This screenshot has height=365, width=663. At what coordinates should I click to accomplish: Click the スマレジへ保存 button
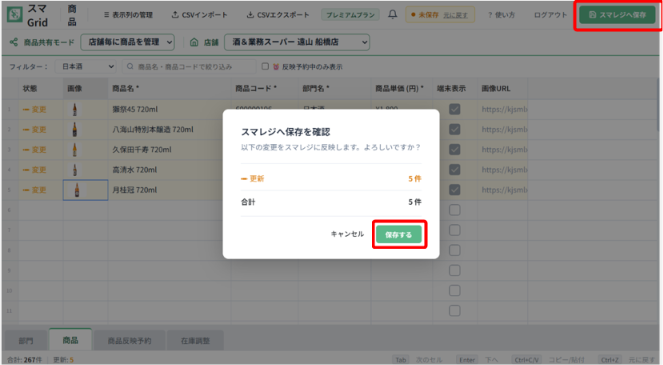[x=617, y=15]
